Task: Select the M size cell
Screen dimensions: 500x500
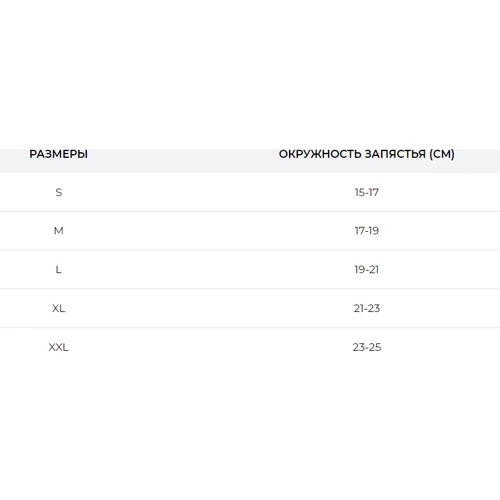Action: click(59, 231)
